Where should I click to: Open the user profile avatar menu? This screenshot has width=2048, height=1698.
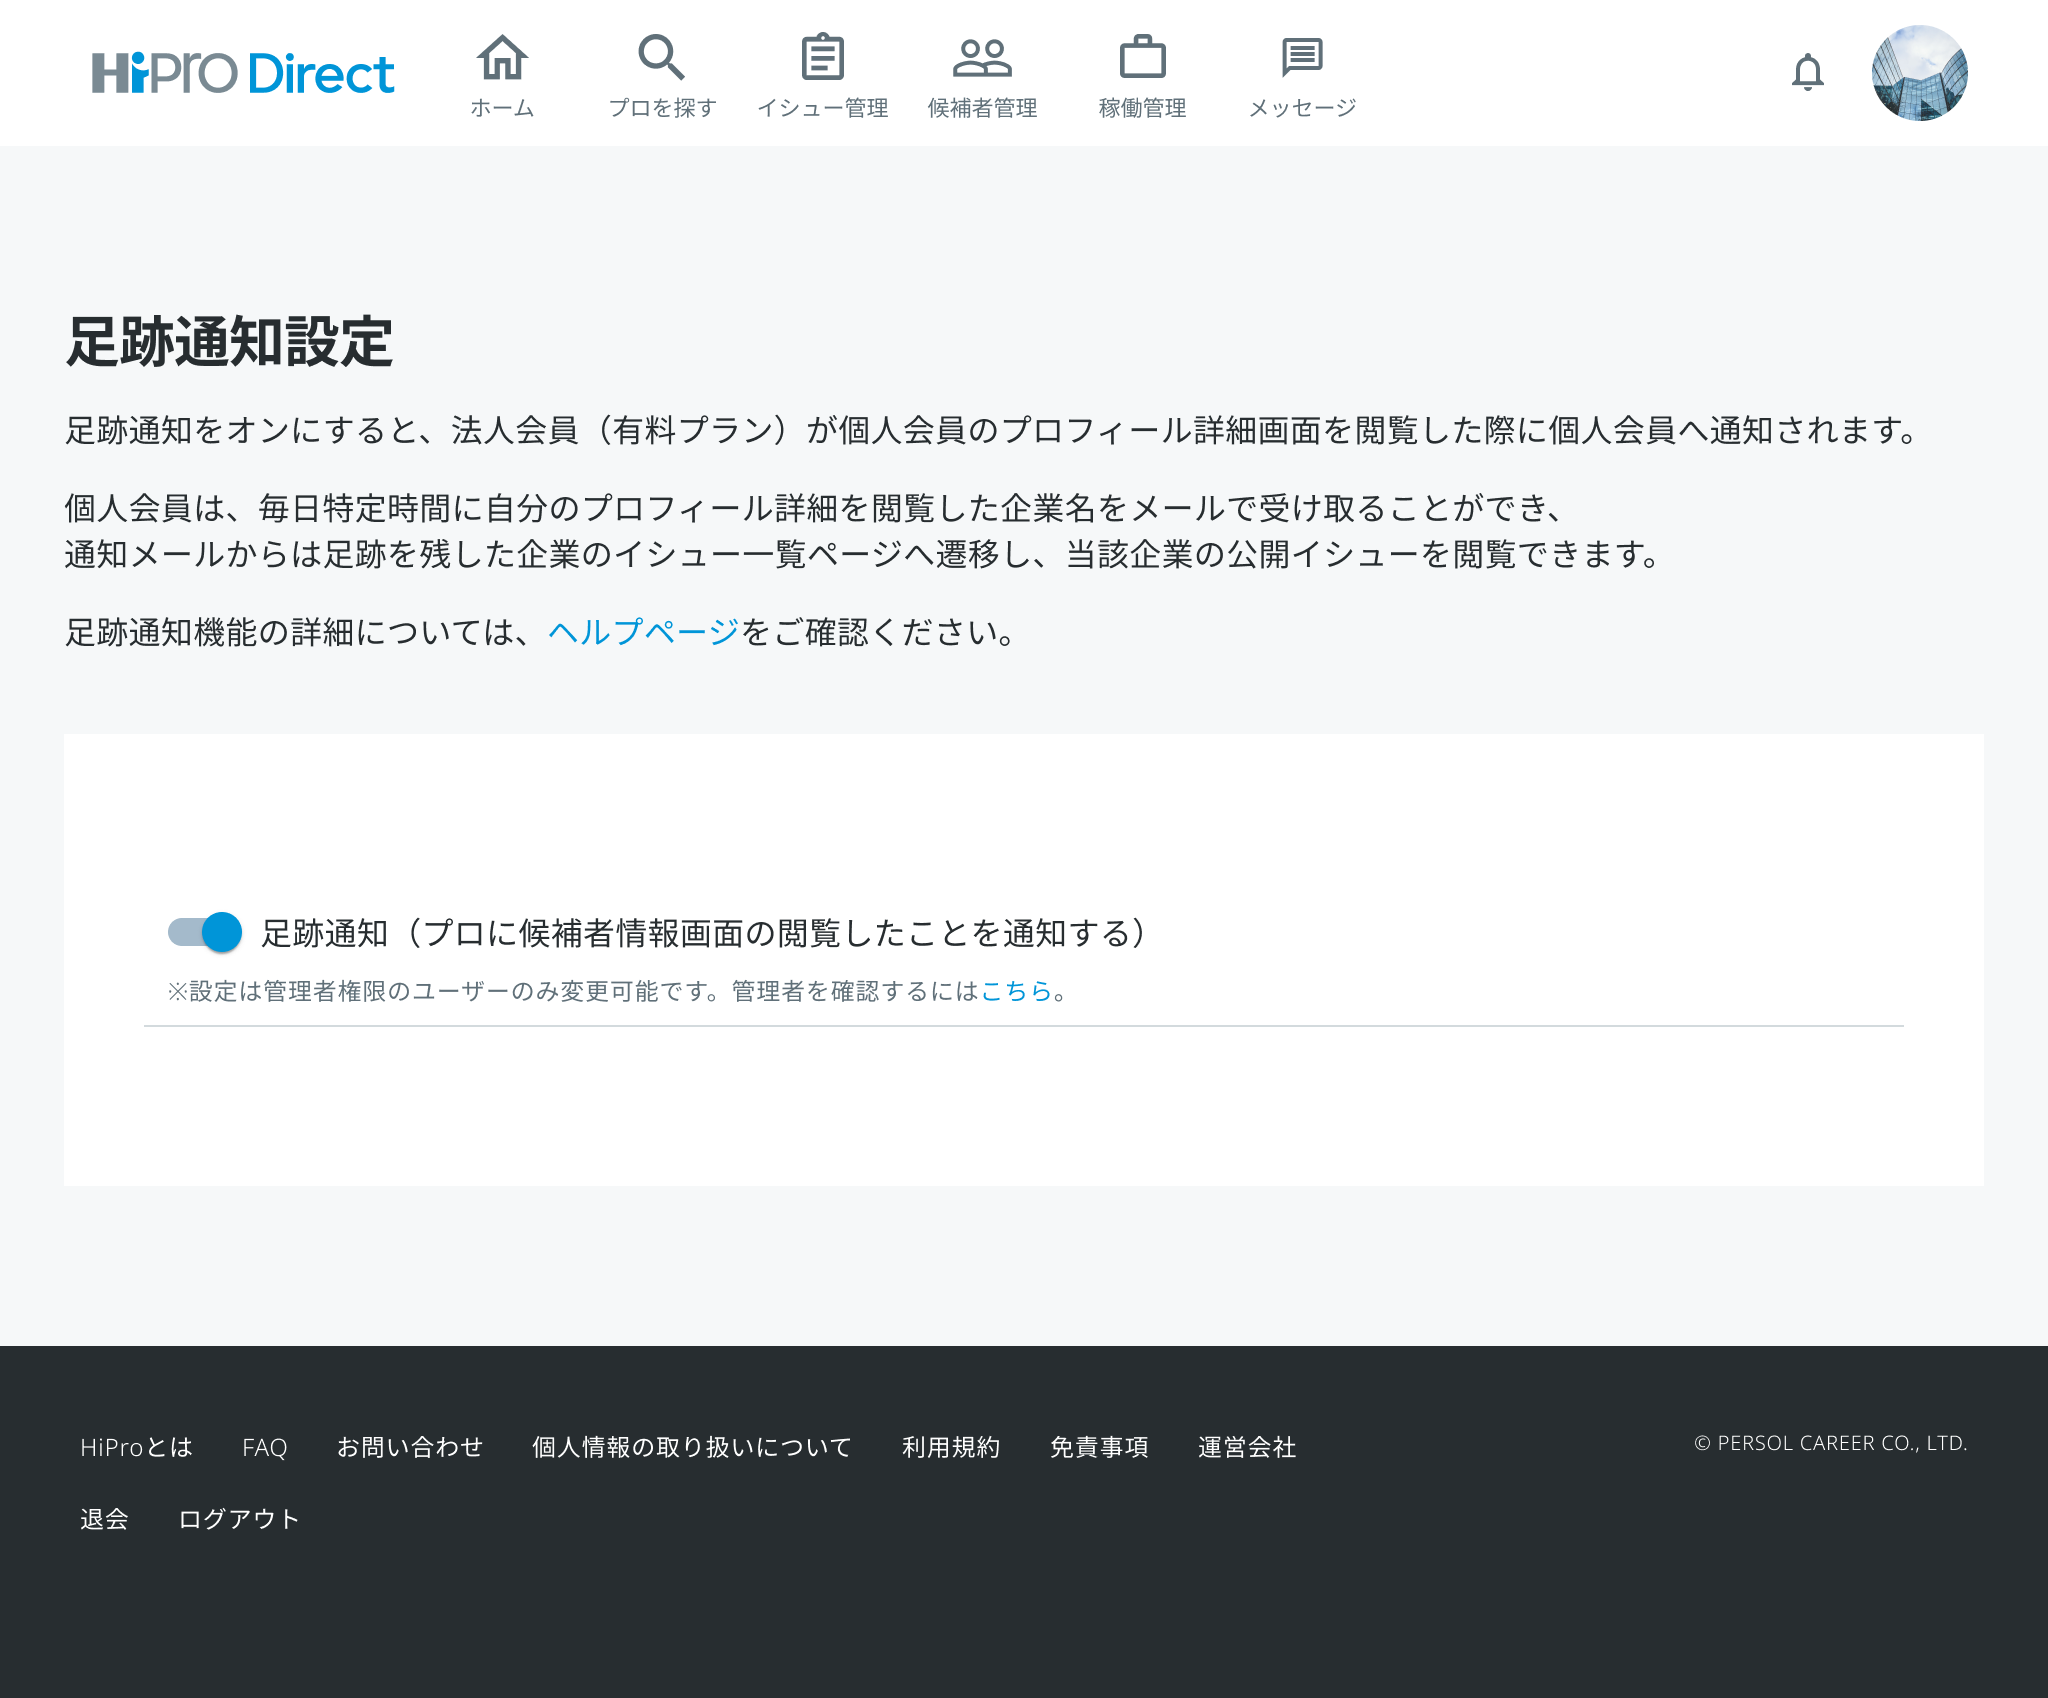pyautogui.click(x=1919, y=73)
